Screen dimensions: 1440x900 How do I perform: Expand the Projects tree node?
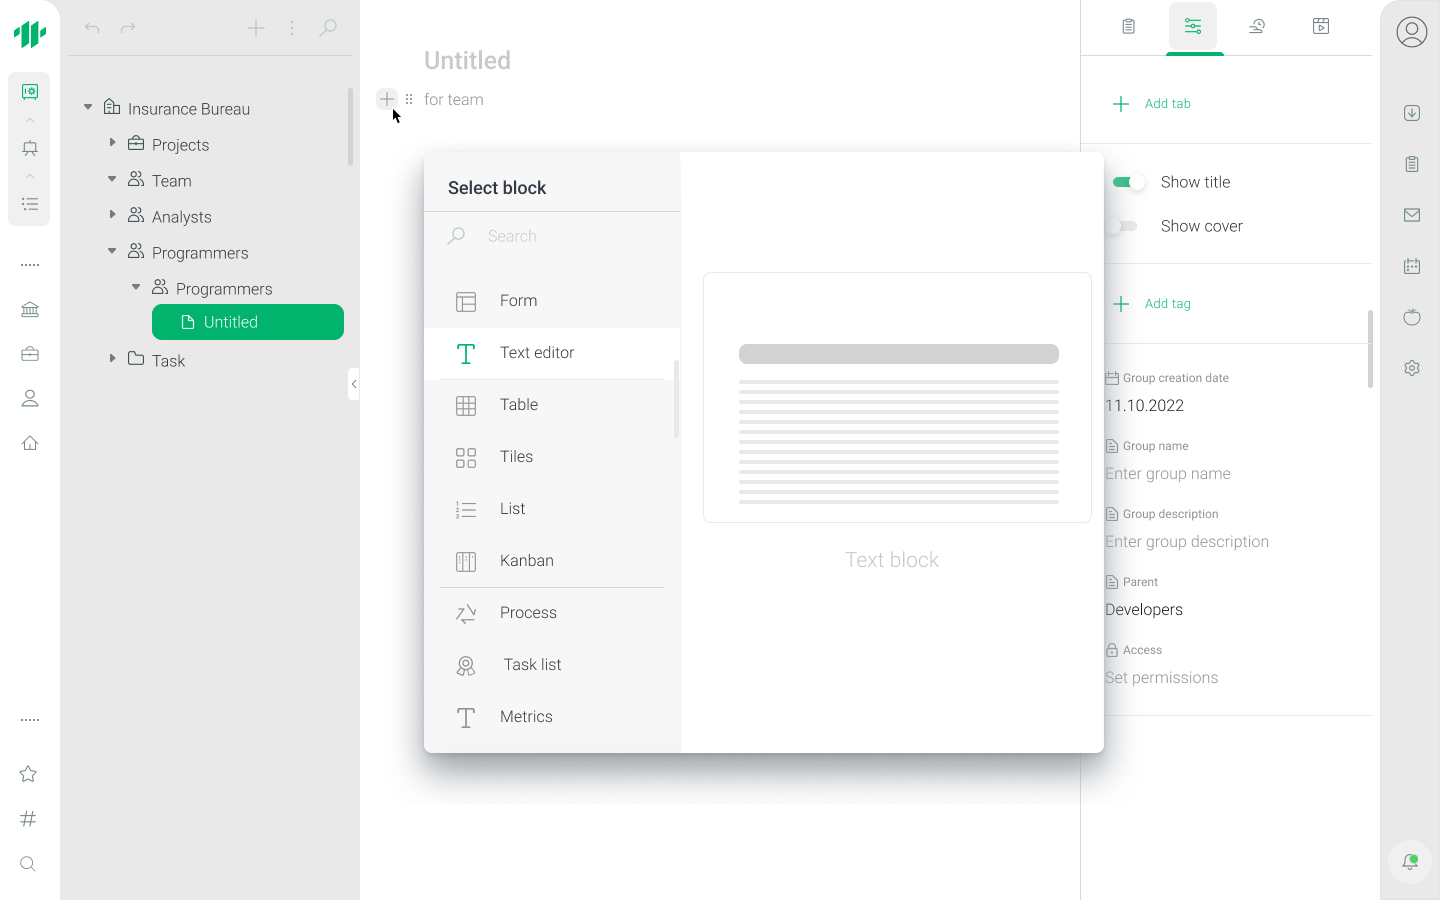pyautogui.click(x=112, y=144)
